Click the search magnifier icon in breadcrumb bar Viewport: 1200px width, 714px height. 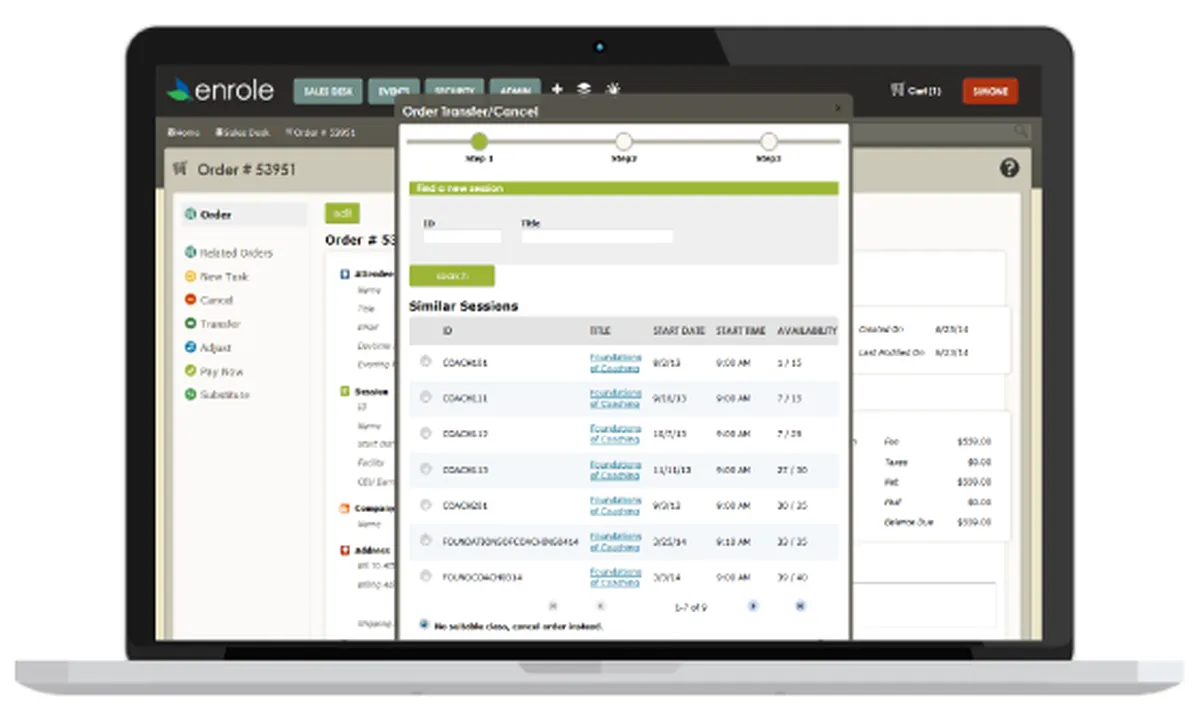(x=1020, y=131)
